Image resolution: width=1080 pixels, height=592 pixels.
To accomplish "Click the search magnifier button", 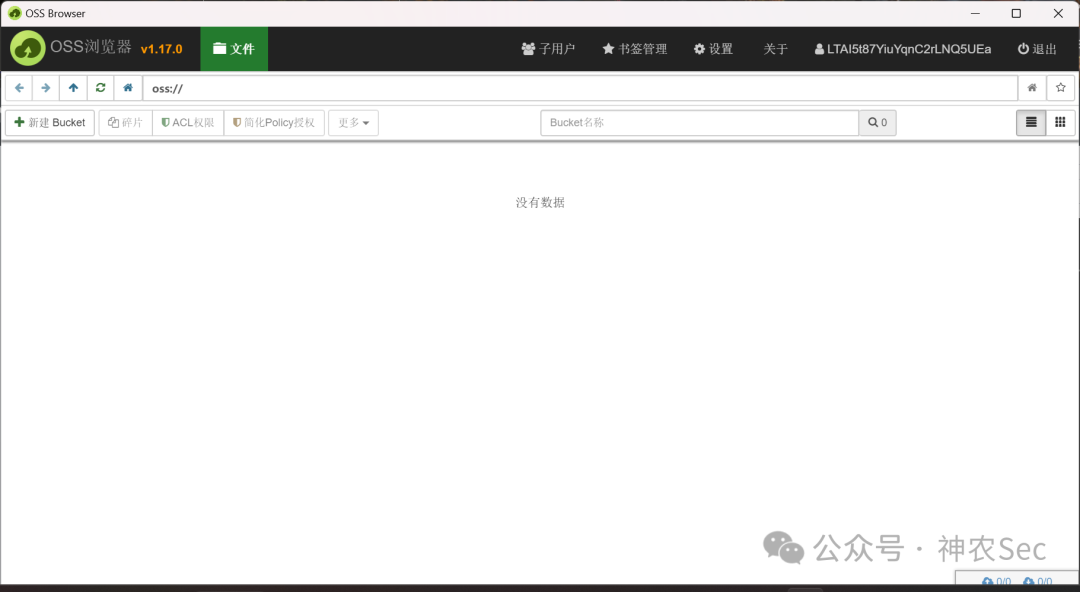I will click(x=878, y=123).
